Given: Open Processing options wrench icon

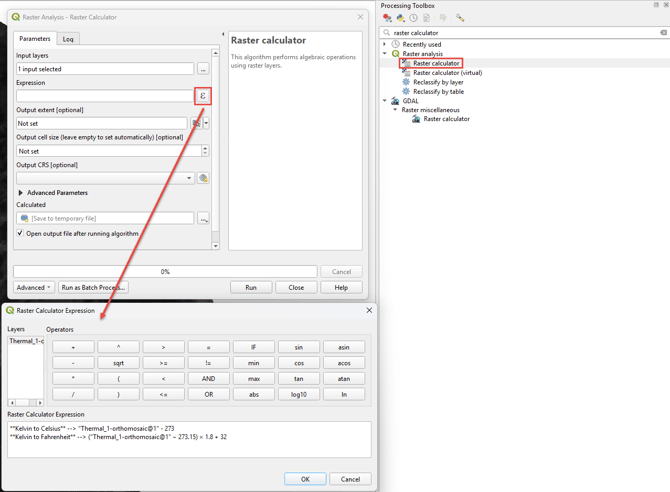Looking at the screenshot, I should (460, 18).
